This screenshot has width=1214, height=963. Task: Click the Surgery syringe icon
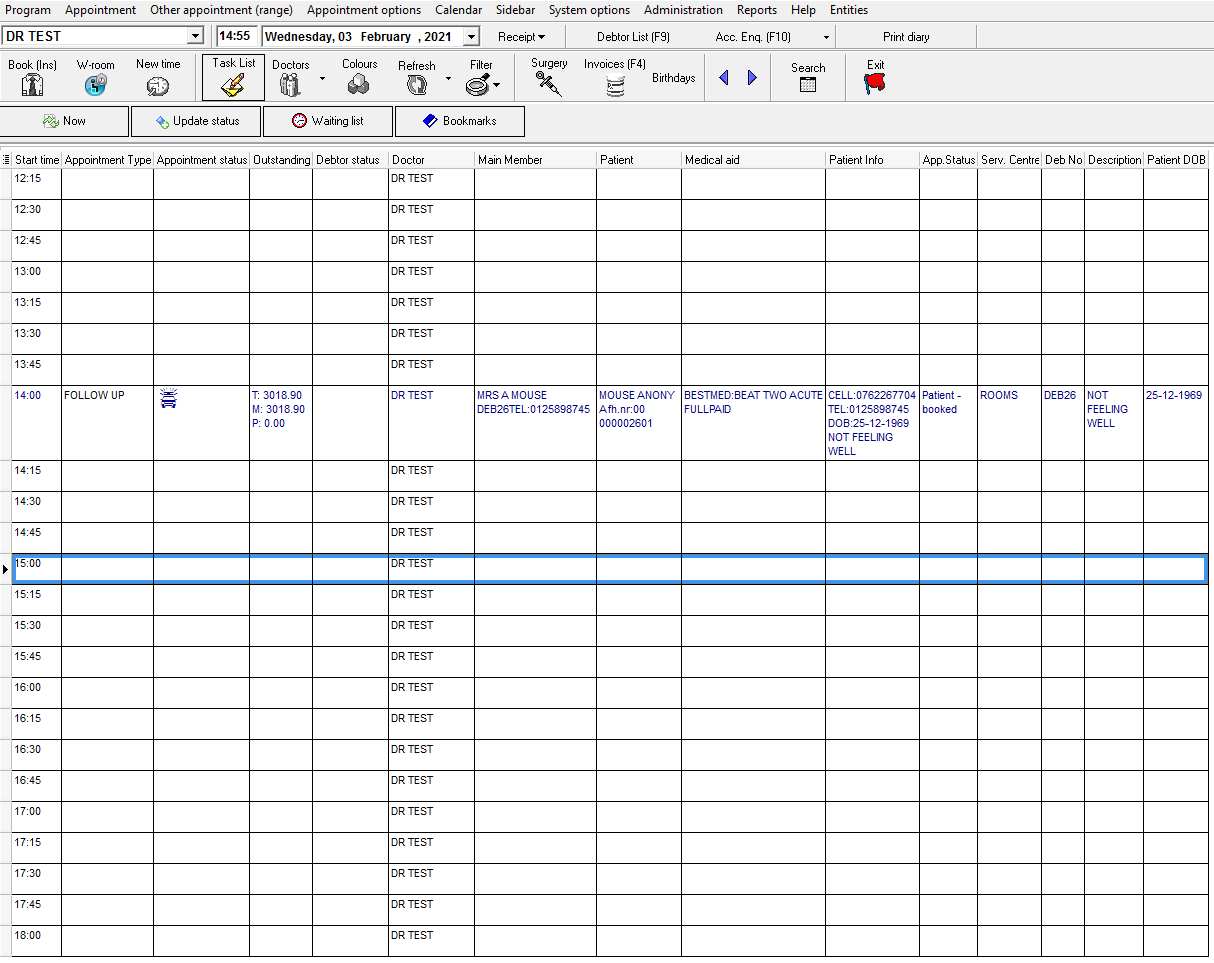point(549,84)
